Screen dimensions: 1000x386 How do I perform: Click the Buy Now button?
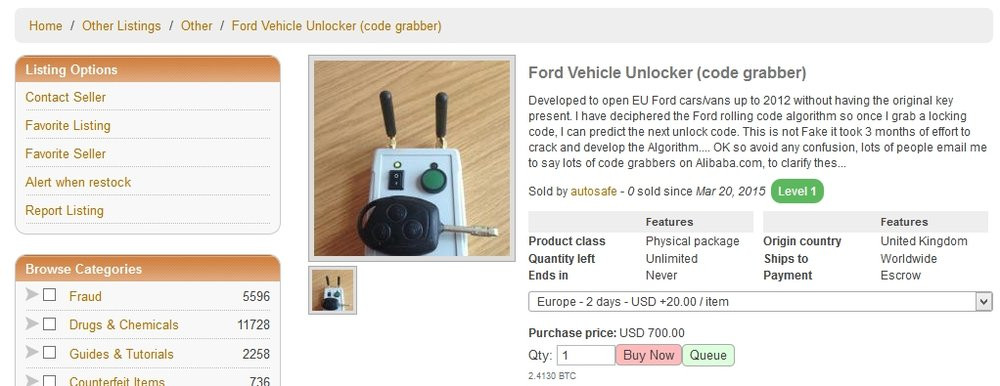(649, 355)
